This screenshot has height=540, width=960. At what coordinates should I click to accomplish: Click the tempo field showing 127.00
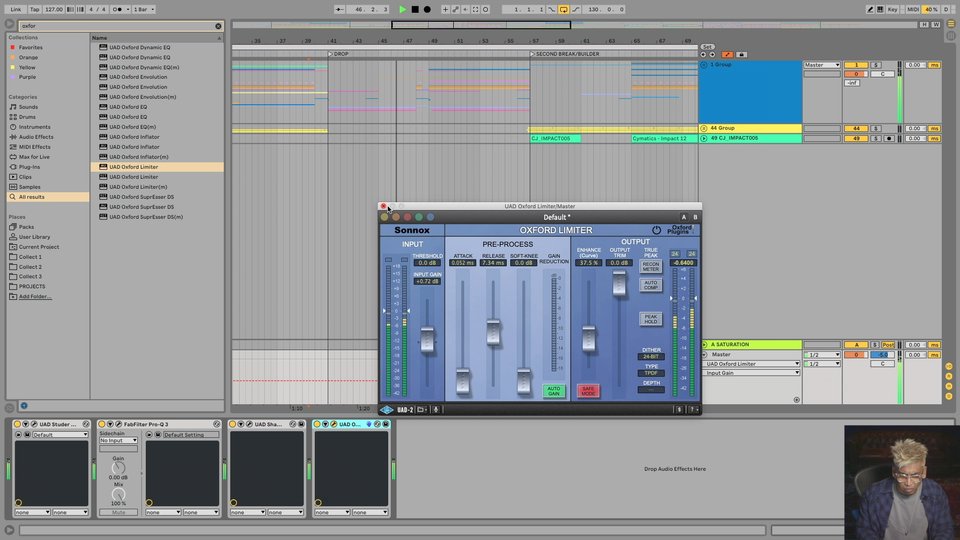[53, 9]
